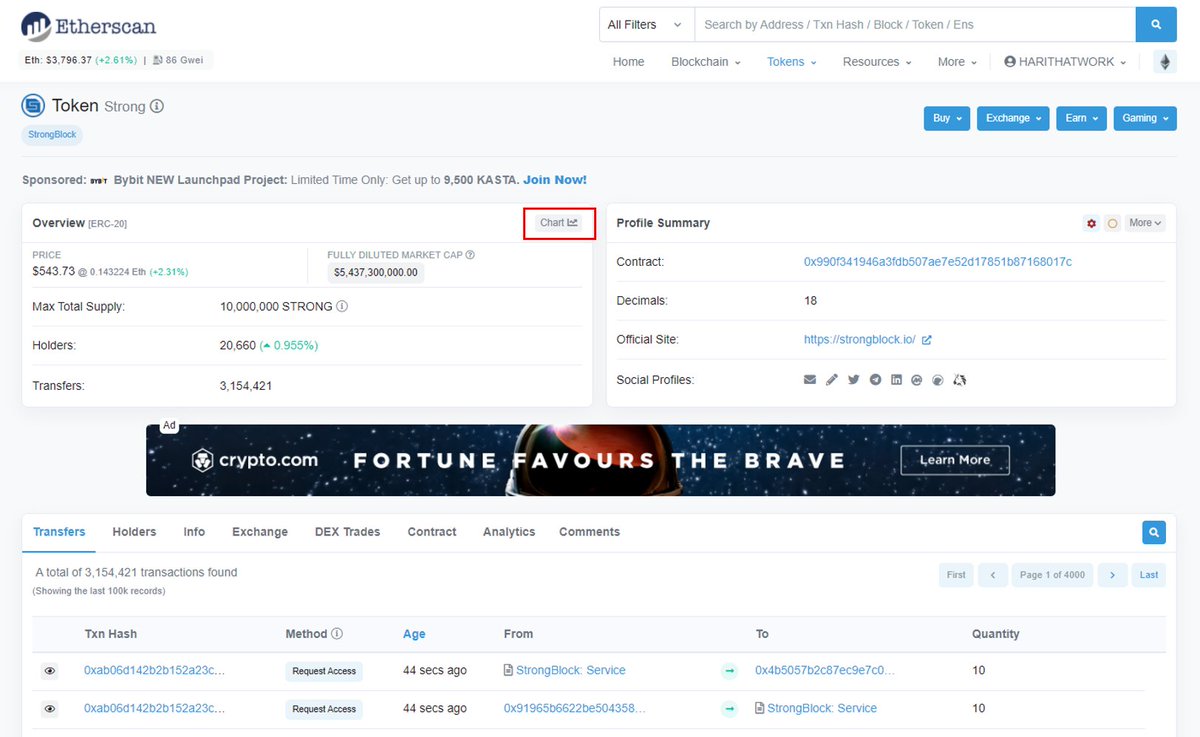Click the Etherscan logo
Viewport: 1200px width, 737px height.
[89, 26]
